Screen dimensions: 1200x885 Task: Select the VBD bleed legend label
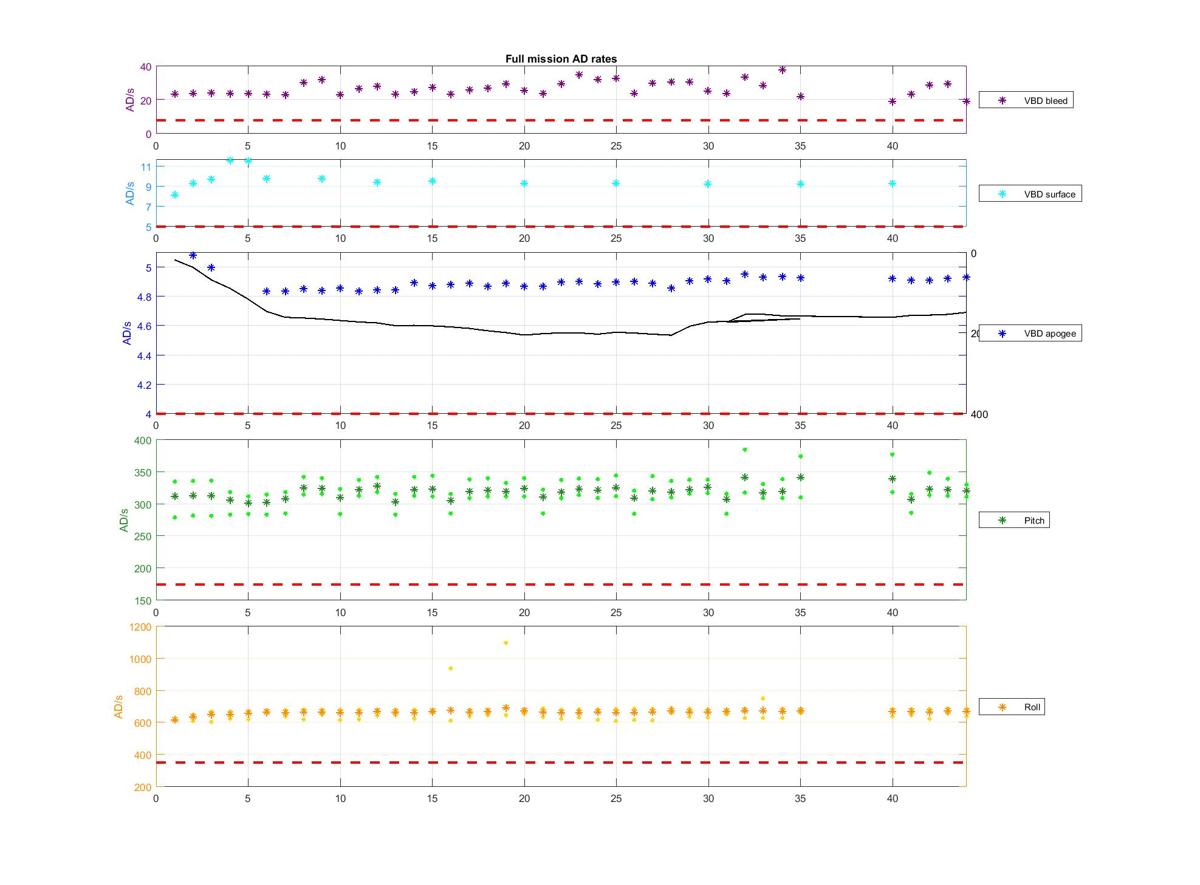[1044, 101]
